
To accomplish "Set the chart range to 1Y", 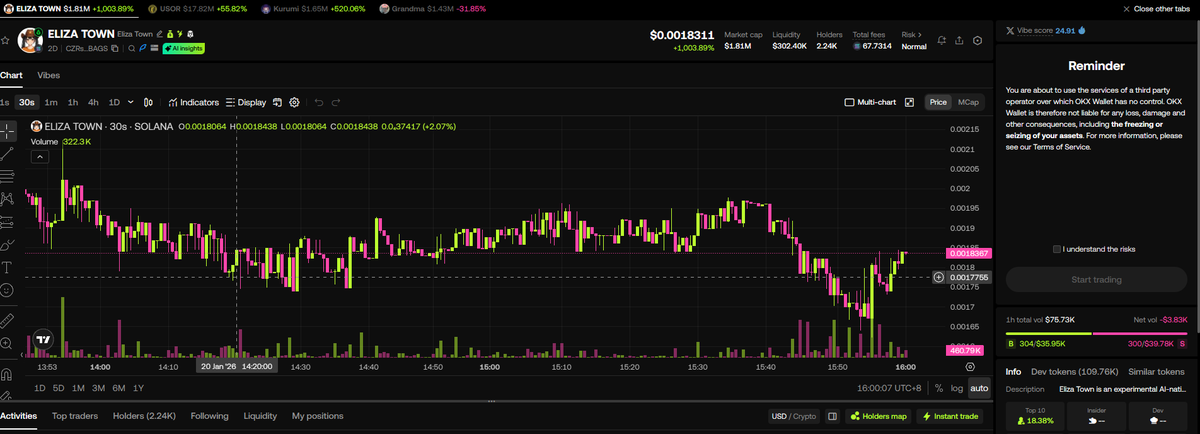I will 138,388.
